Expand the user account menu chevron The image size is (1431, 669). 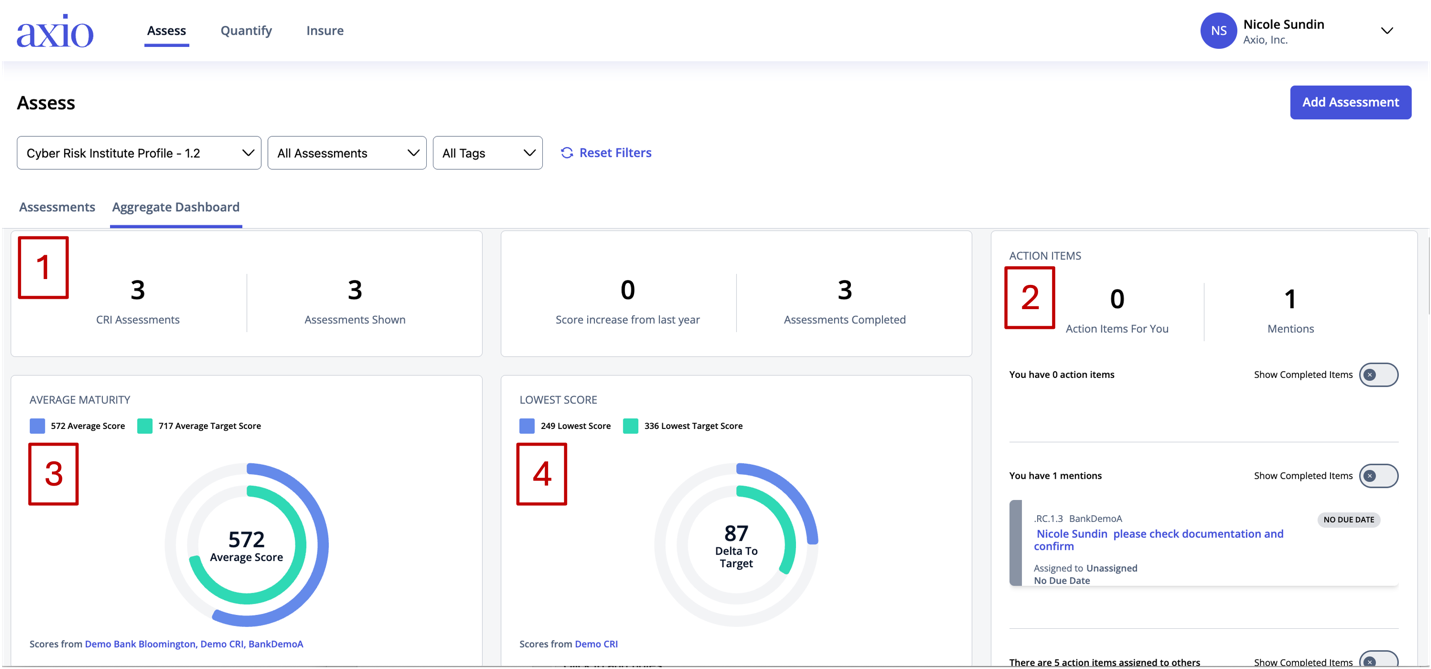pos(1387,31)
